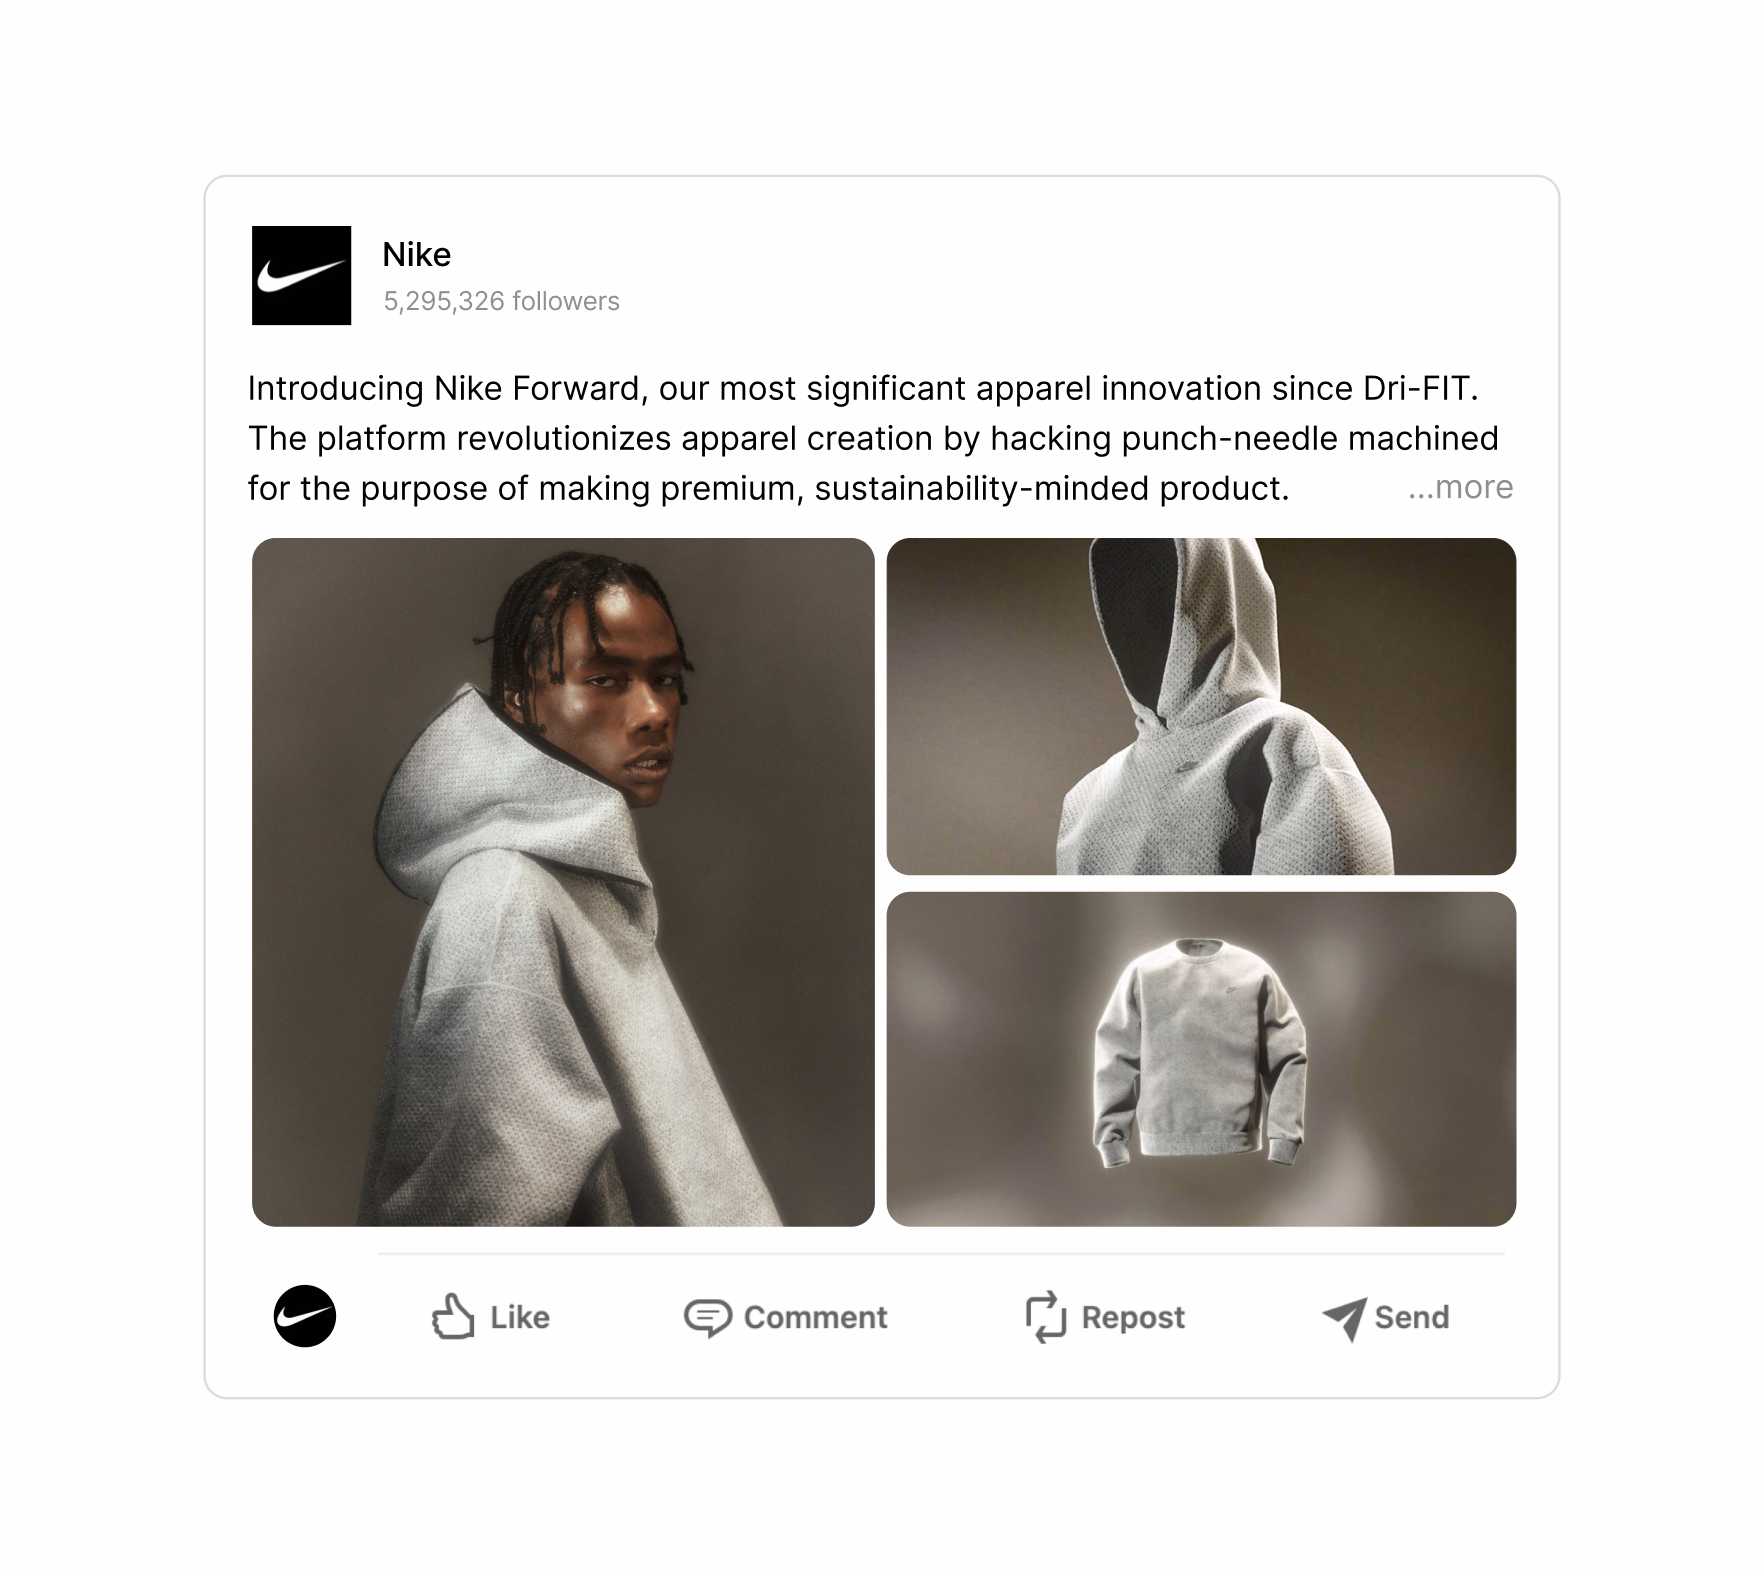
Task: View the 5,295,326 followers count
Action: (502, 301)
